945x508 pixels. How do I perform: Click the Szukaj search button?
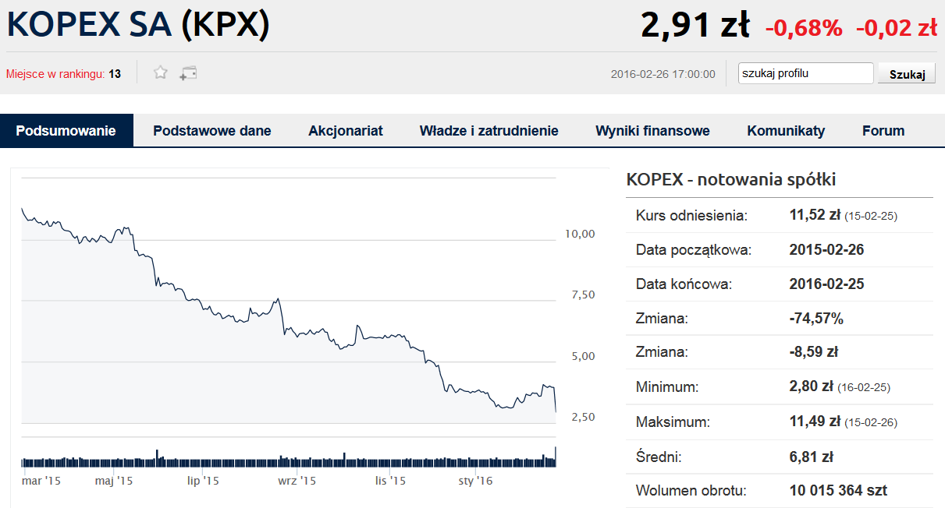907,74
